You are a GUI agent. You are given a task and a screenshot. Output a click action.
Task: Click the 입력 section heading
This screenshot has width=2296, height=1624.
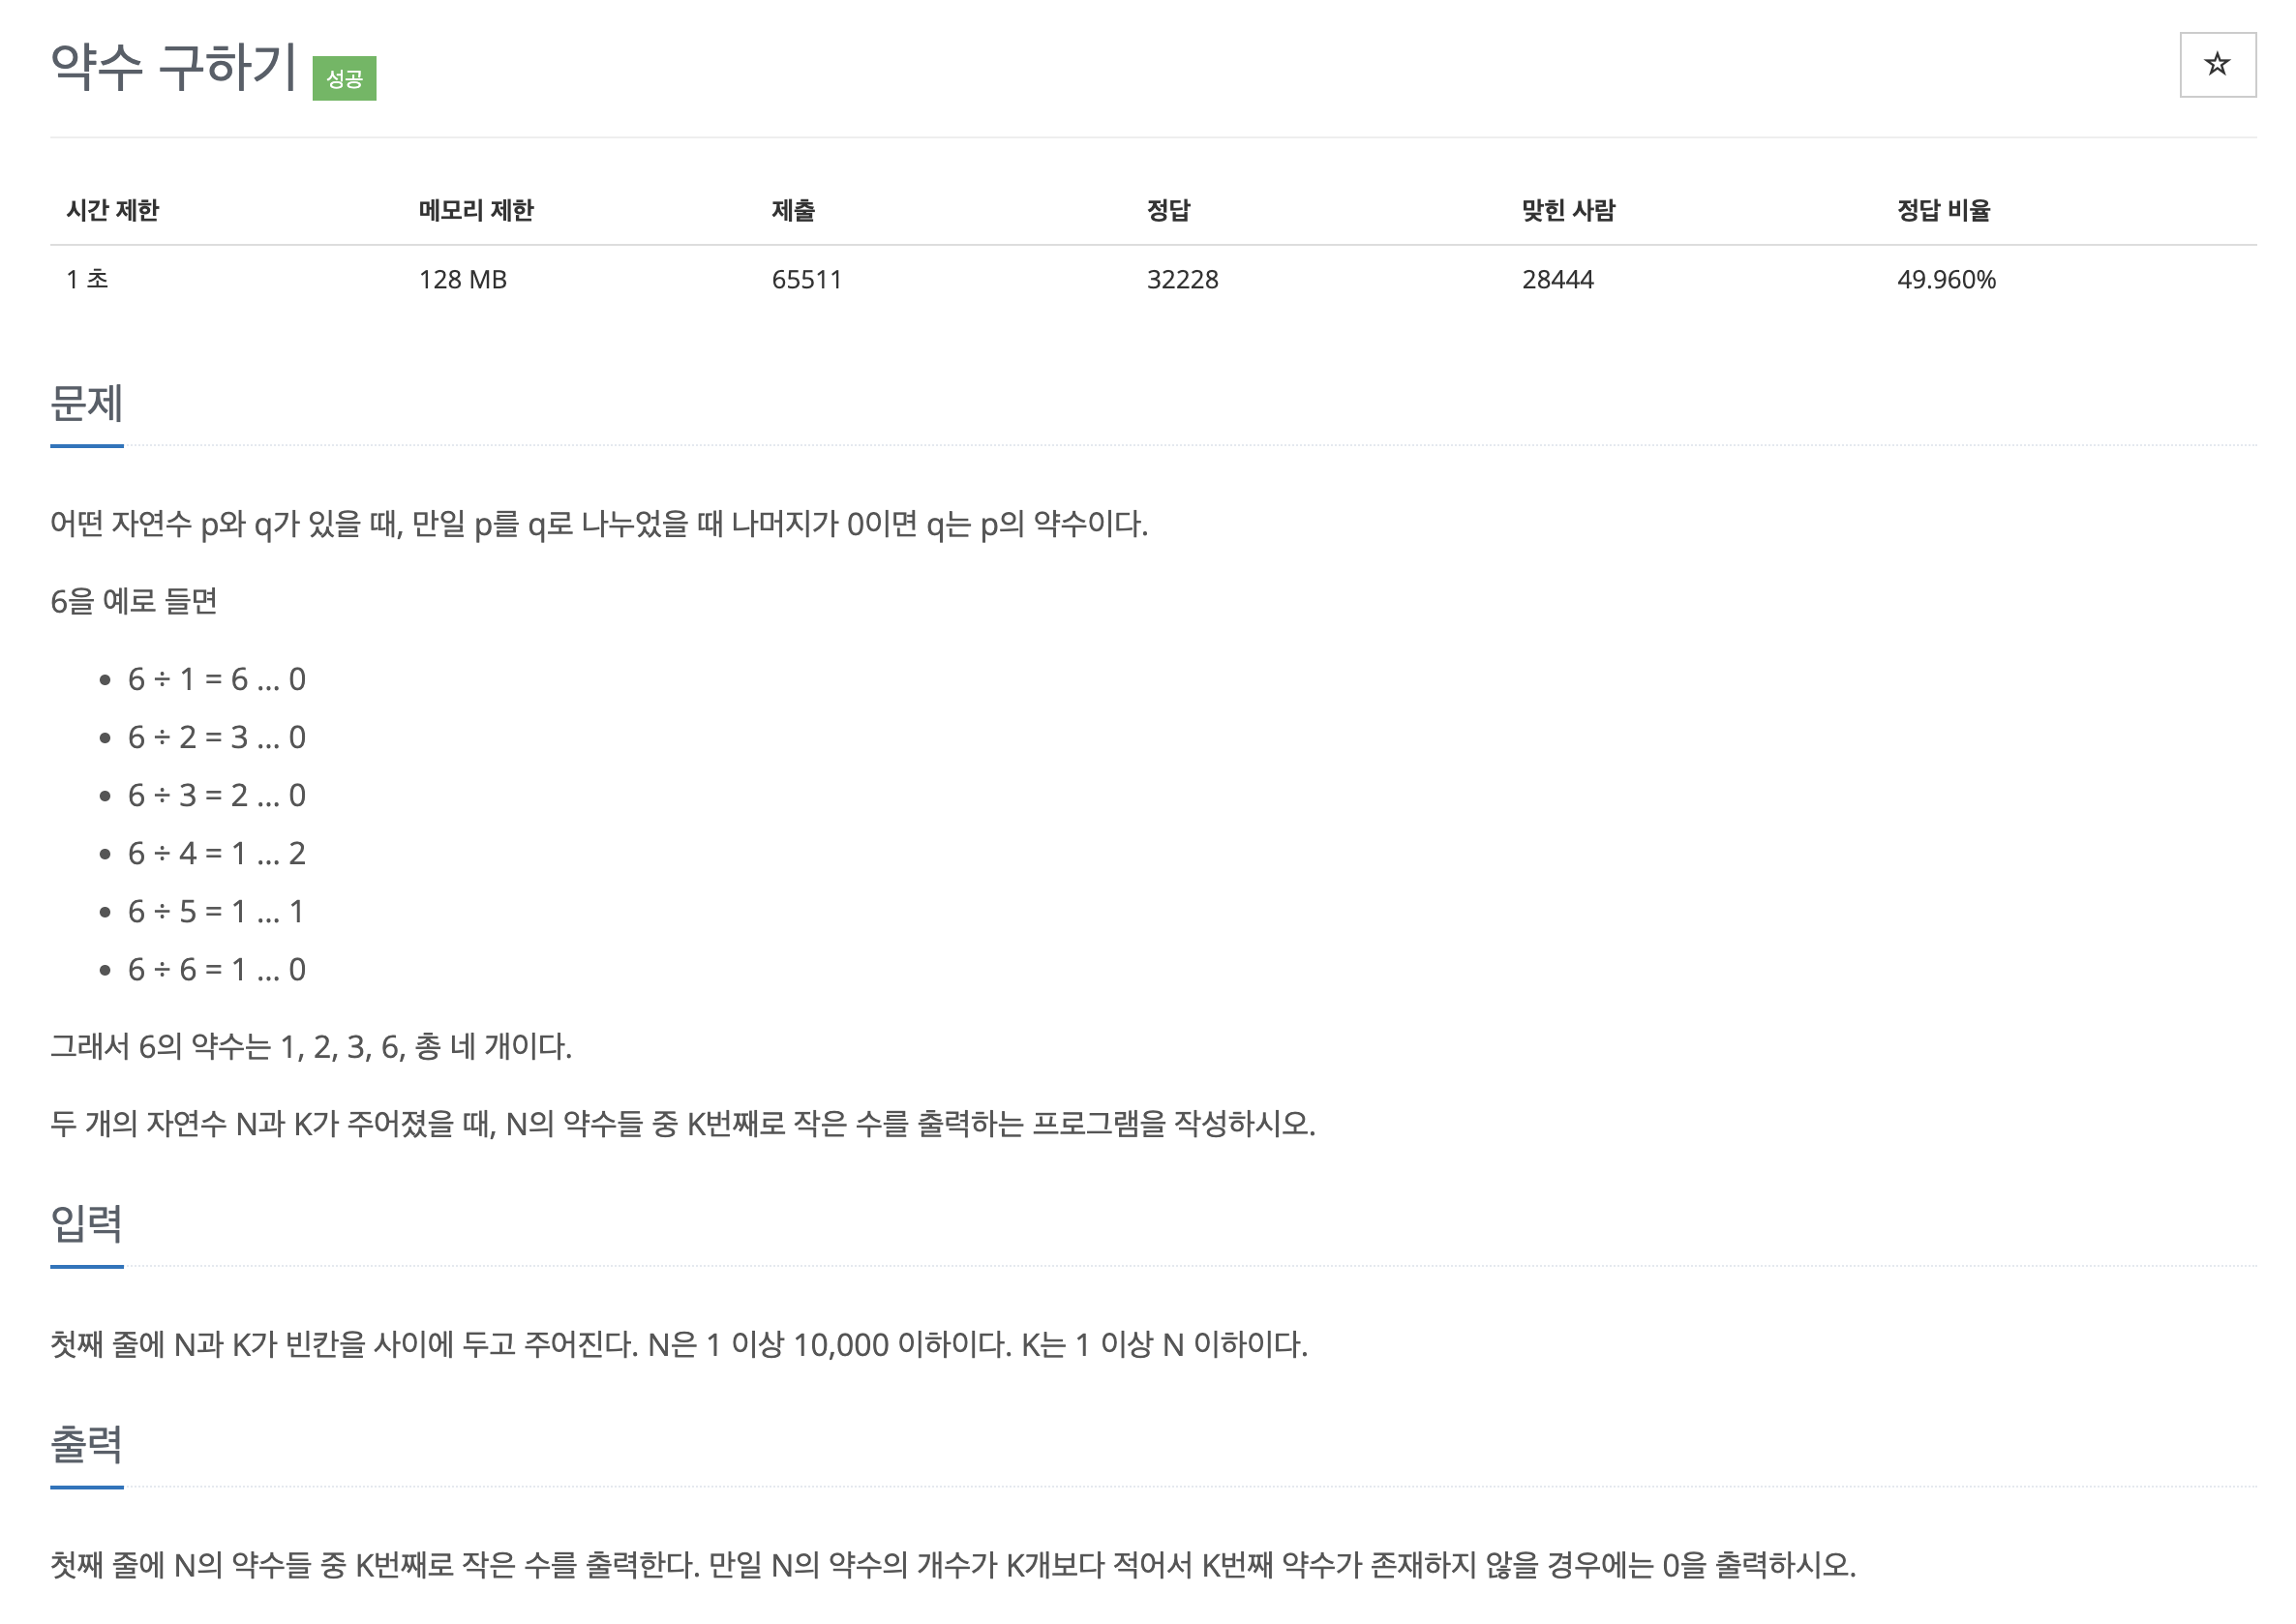[87, 1224]
